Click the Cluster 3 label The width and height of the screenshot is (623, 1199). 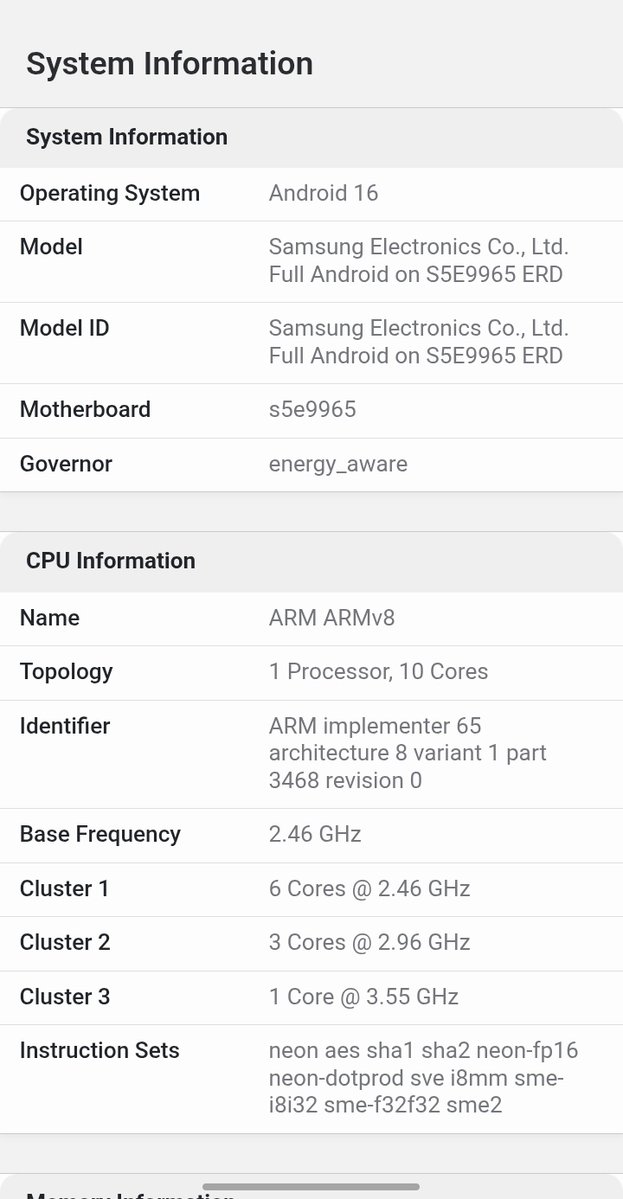click(65, 996)
